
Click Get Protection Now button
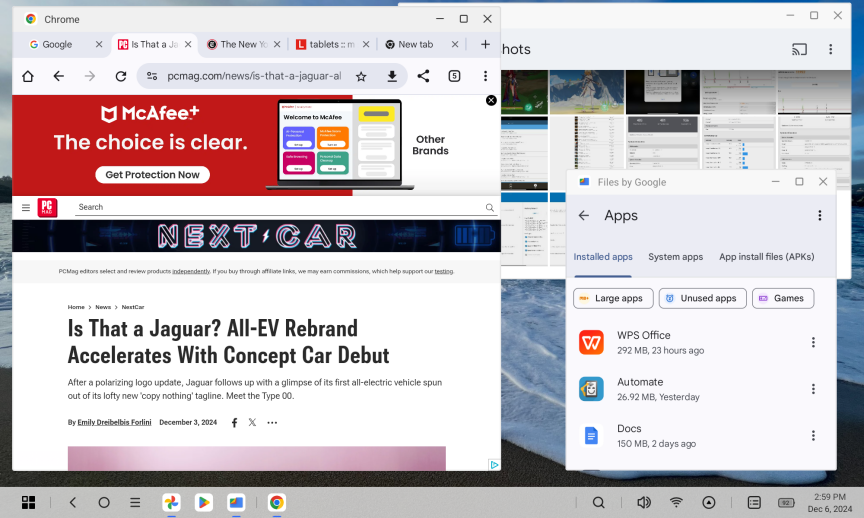click(x=152, y=175)
